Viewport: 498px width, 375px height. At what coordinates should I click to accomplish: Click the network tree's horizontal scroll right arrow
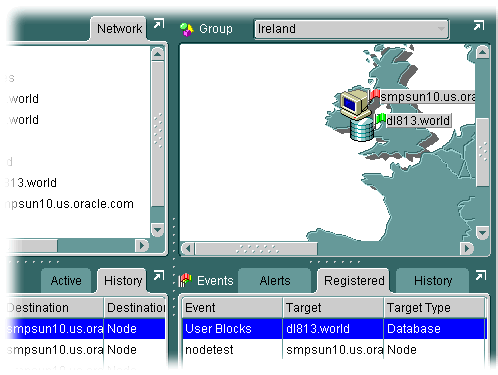tap(142, 246)
